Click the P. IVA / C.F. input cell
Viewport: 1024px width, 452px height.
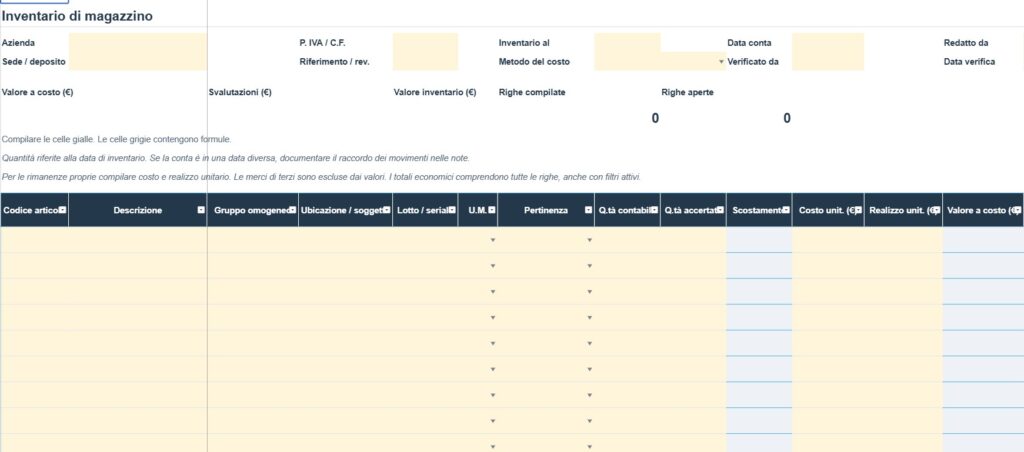pos(425,42)
